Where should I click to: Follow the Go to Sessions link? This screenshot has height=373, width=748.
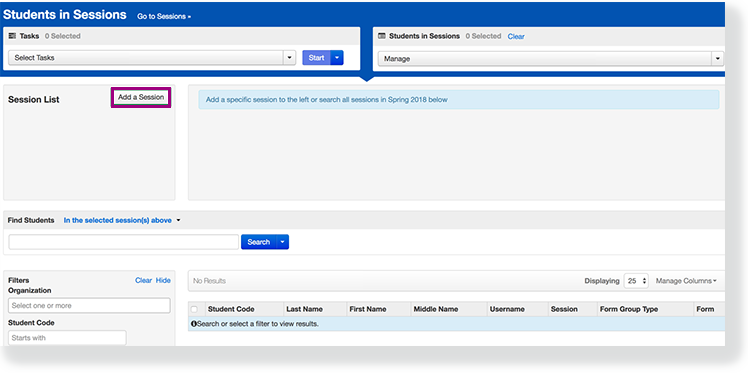pos(164,16)
